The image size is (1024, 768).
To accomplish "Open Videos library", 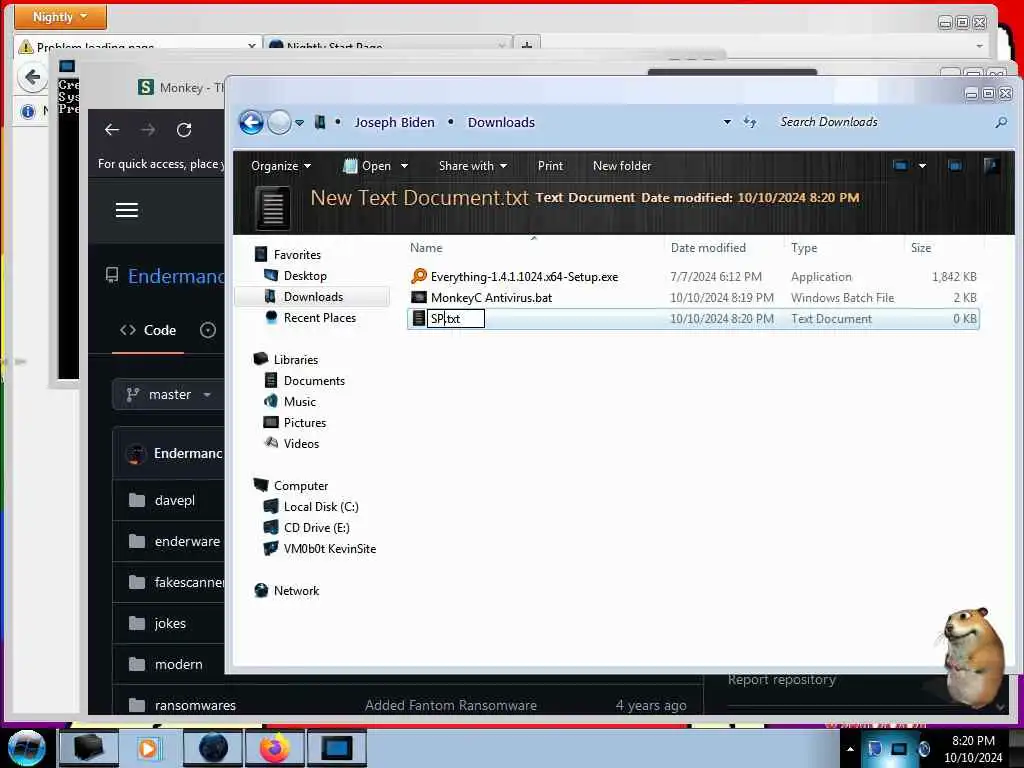I will coord(301,443).
